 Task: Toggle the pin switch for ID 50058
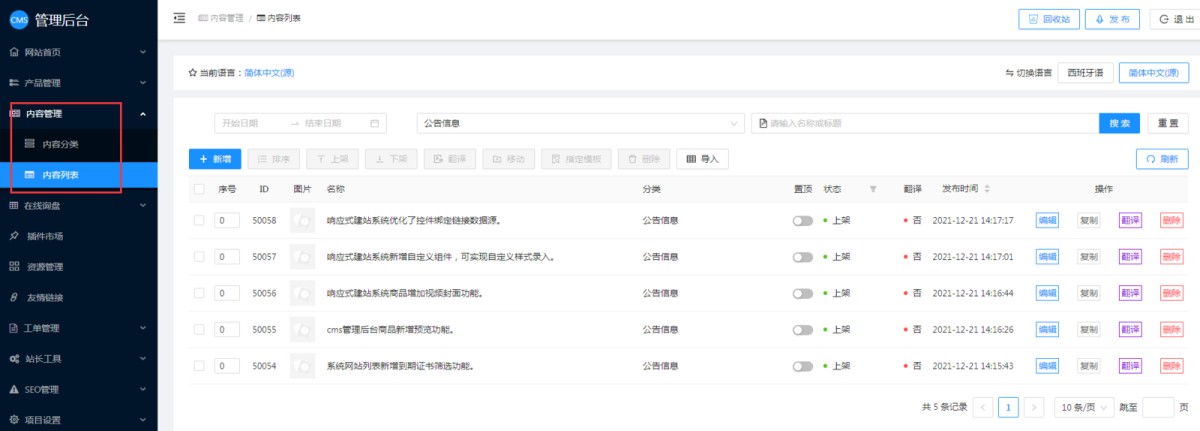point(802,221)
